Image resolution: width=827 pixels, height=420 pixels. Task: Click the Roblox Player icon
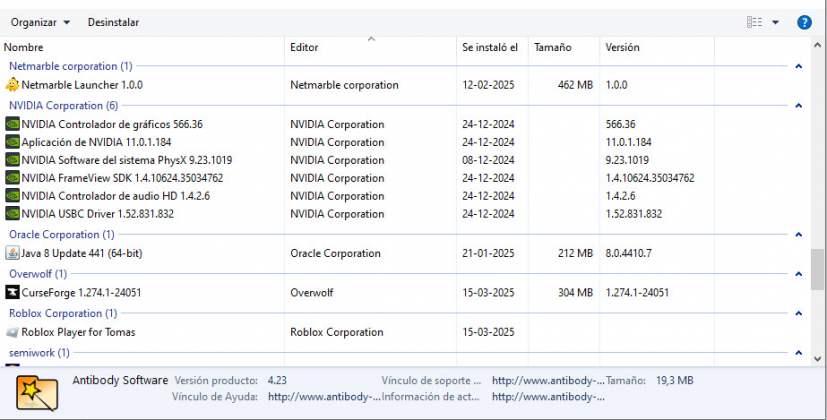coord(12,332)
